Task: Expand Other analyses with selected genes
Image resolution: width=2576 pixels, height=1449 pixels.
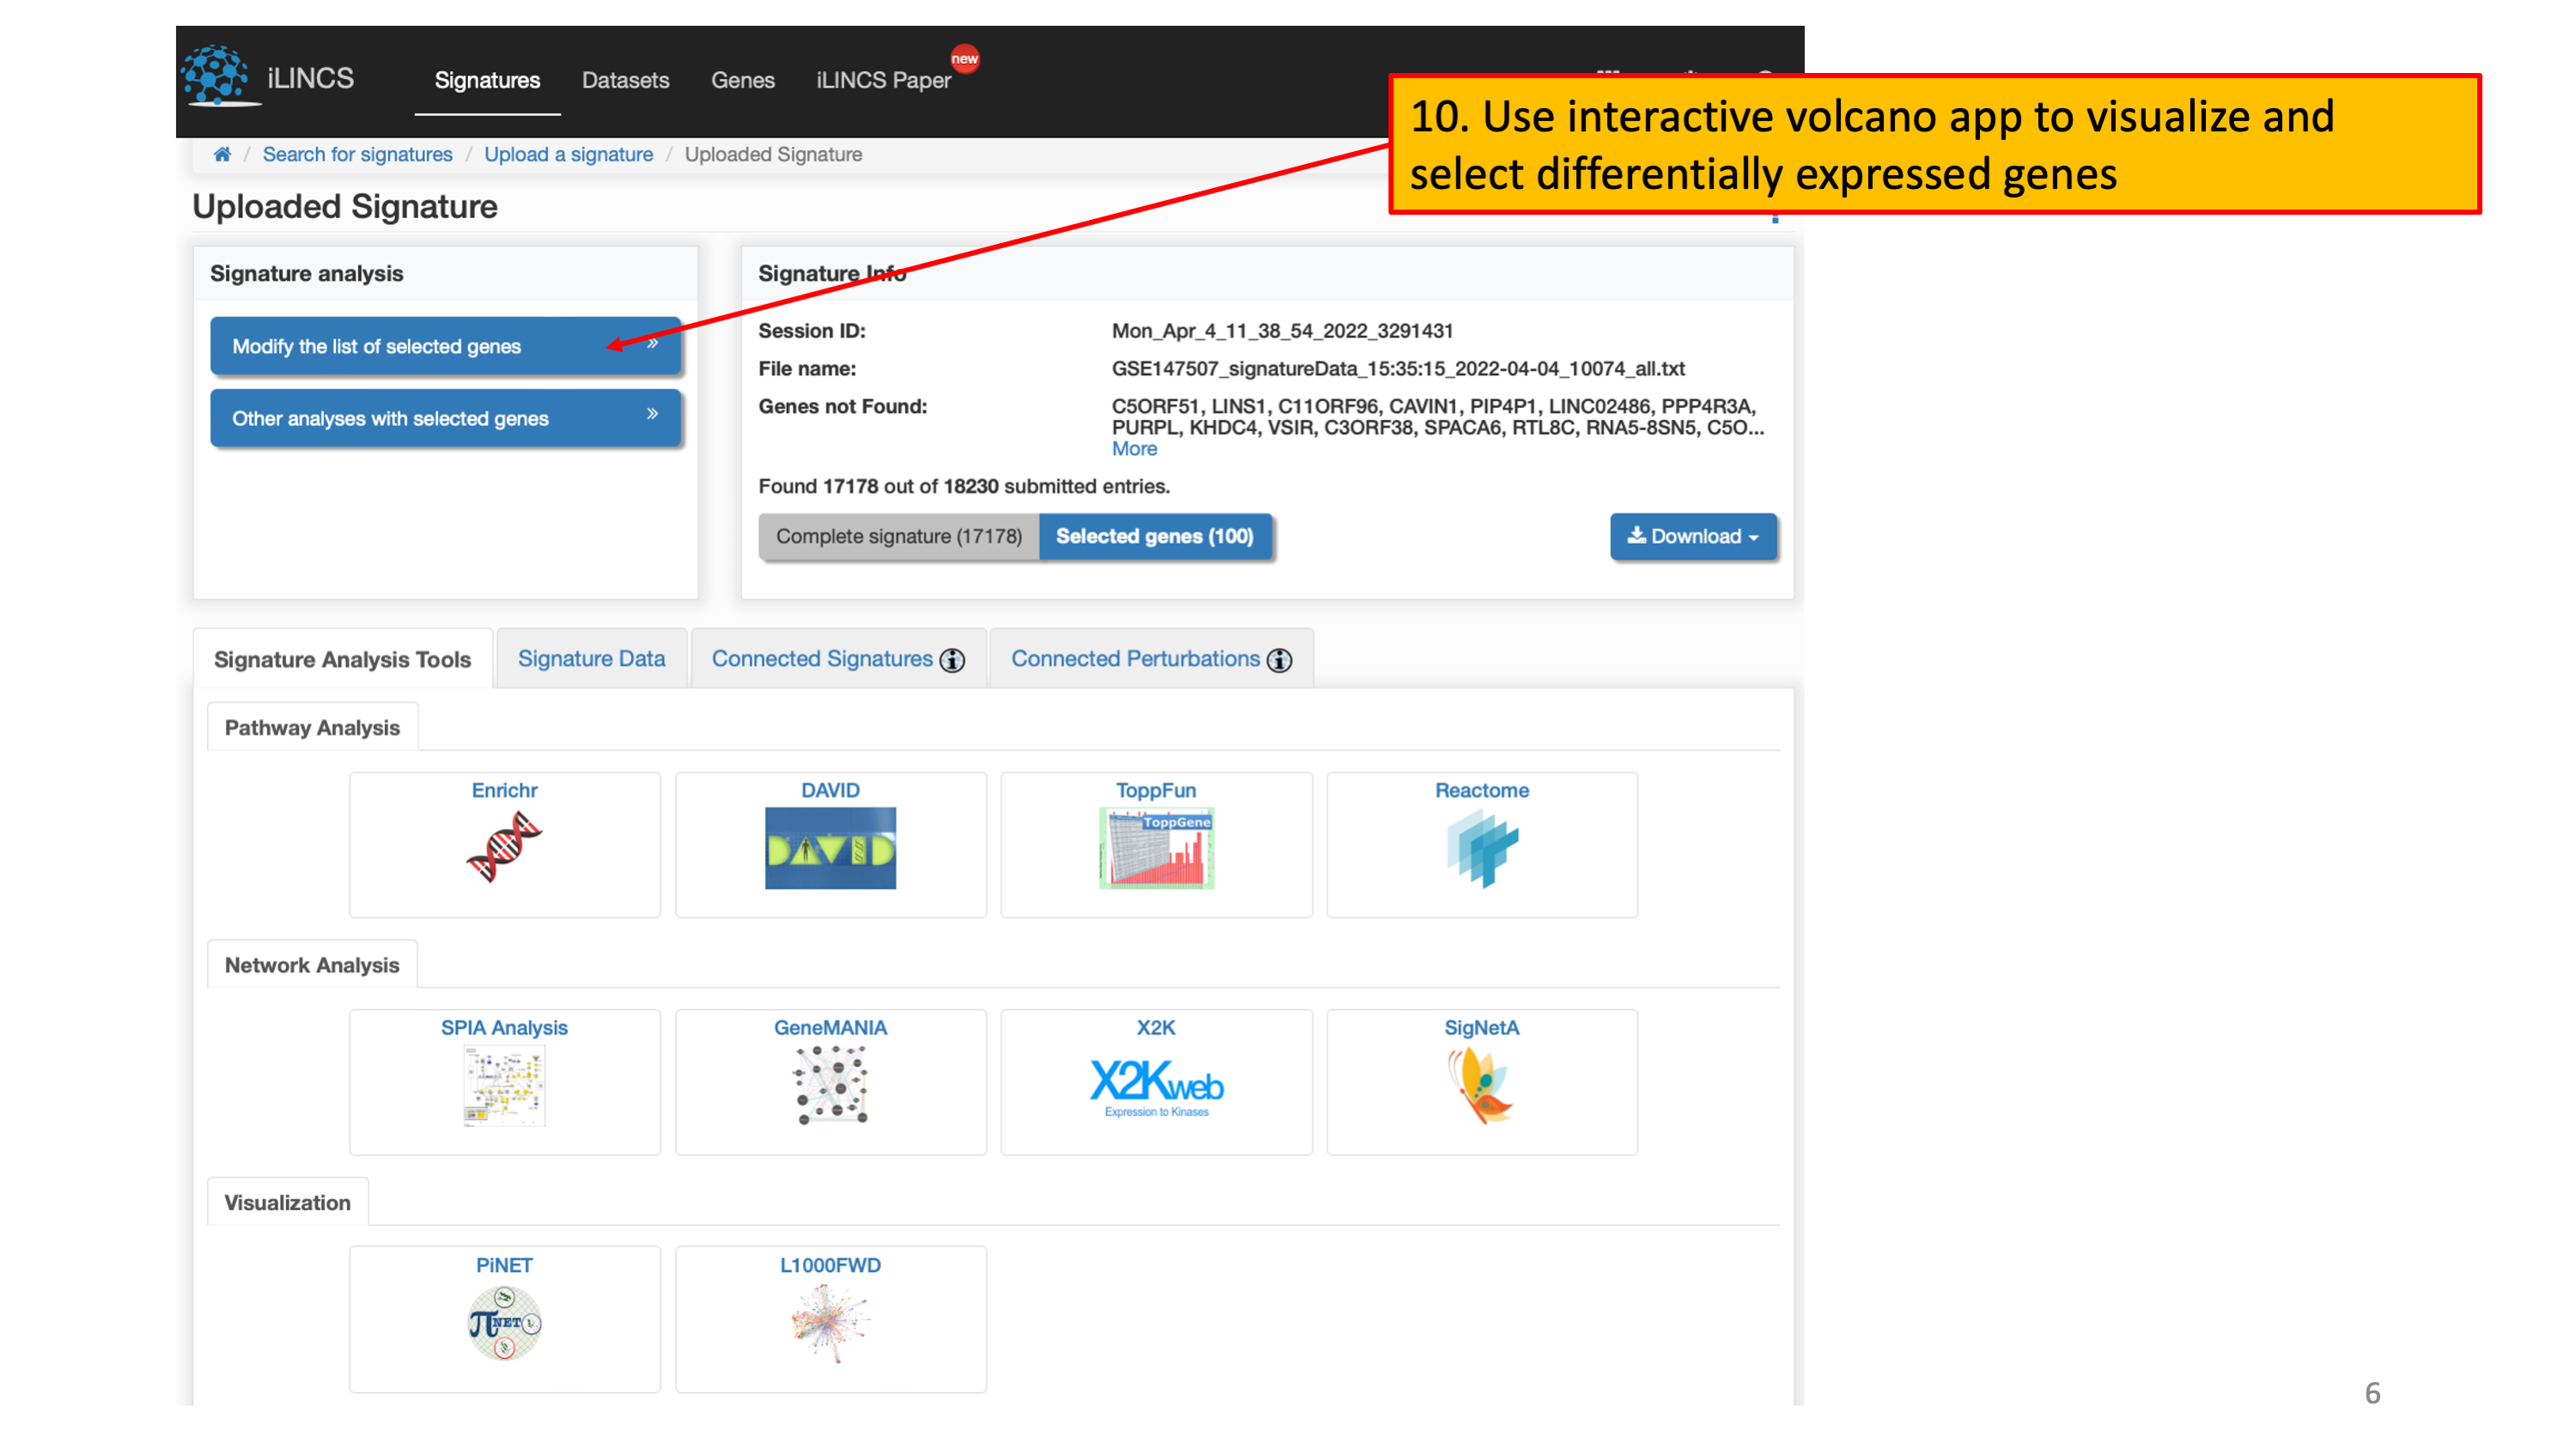Action: click(445, 418)
